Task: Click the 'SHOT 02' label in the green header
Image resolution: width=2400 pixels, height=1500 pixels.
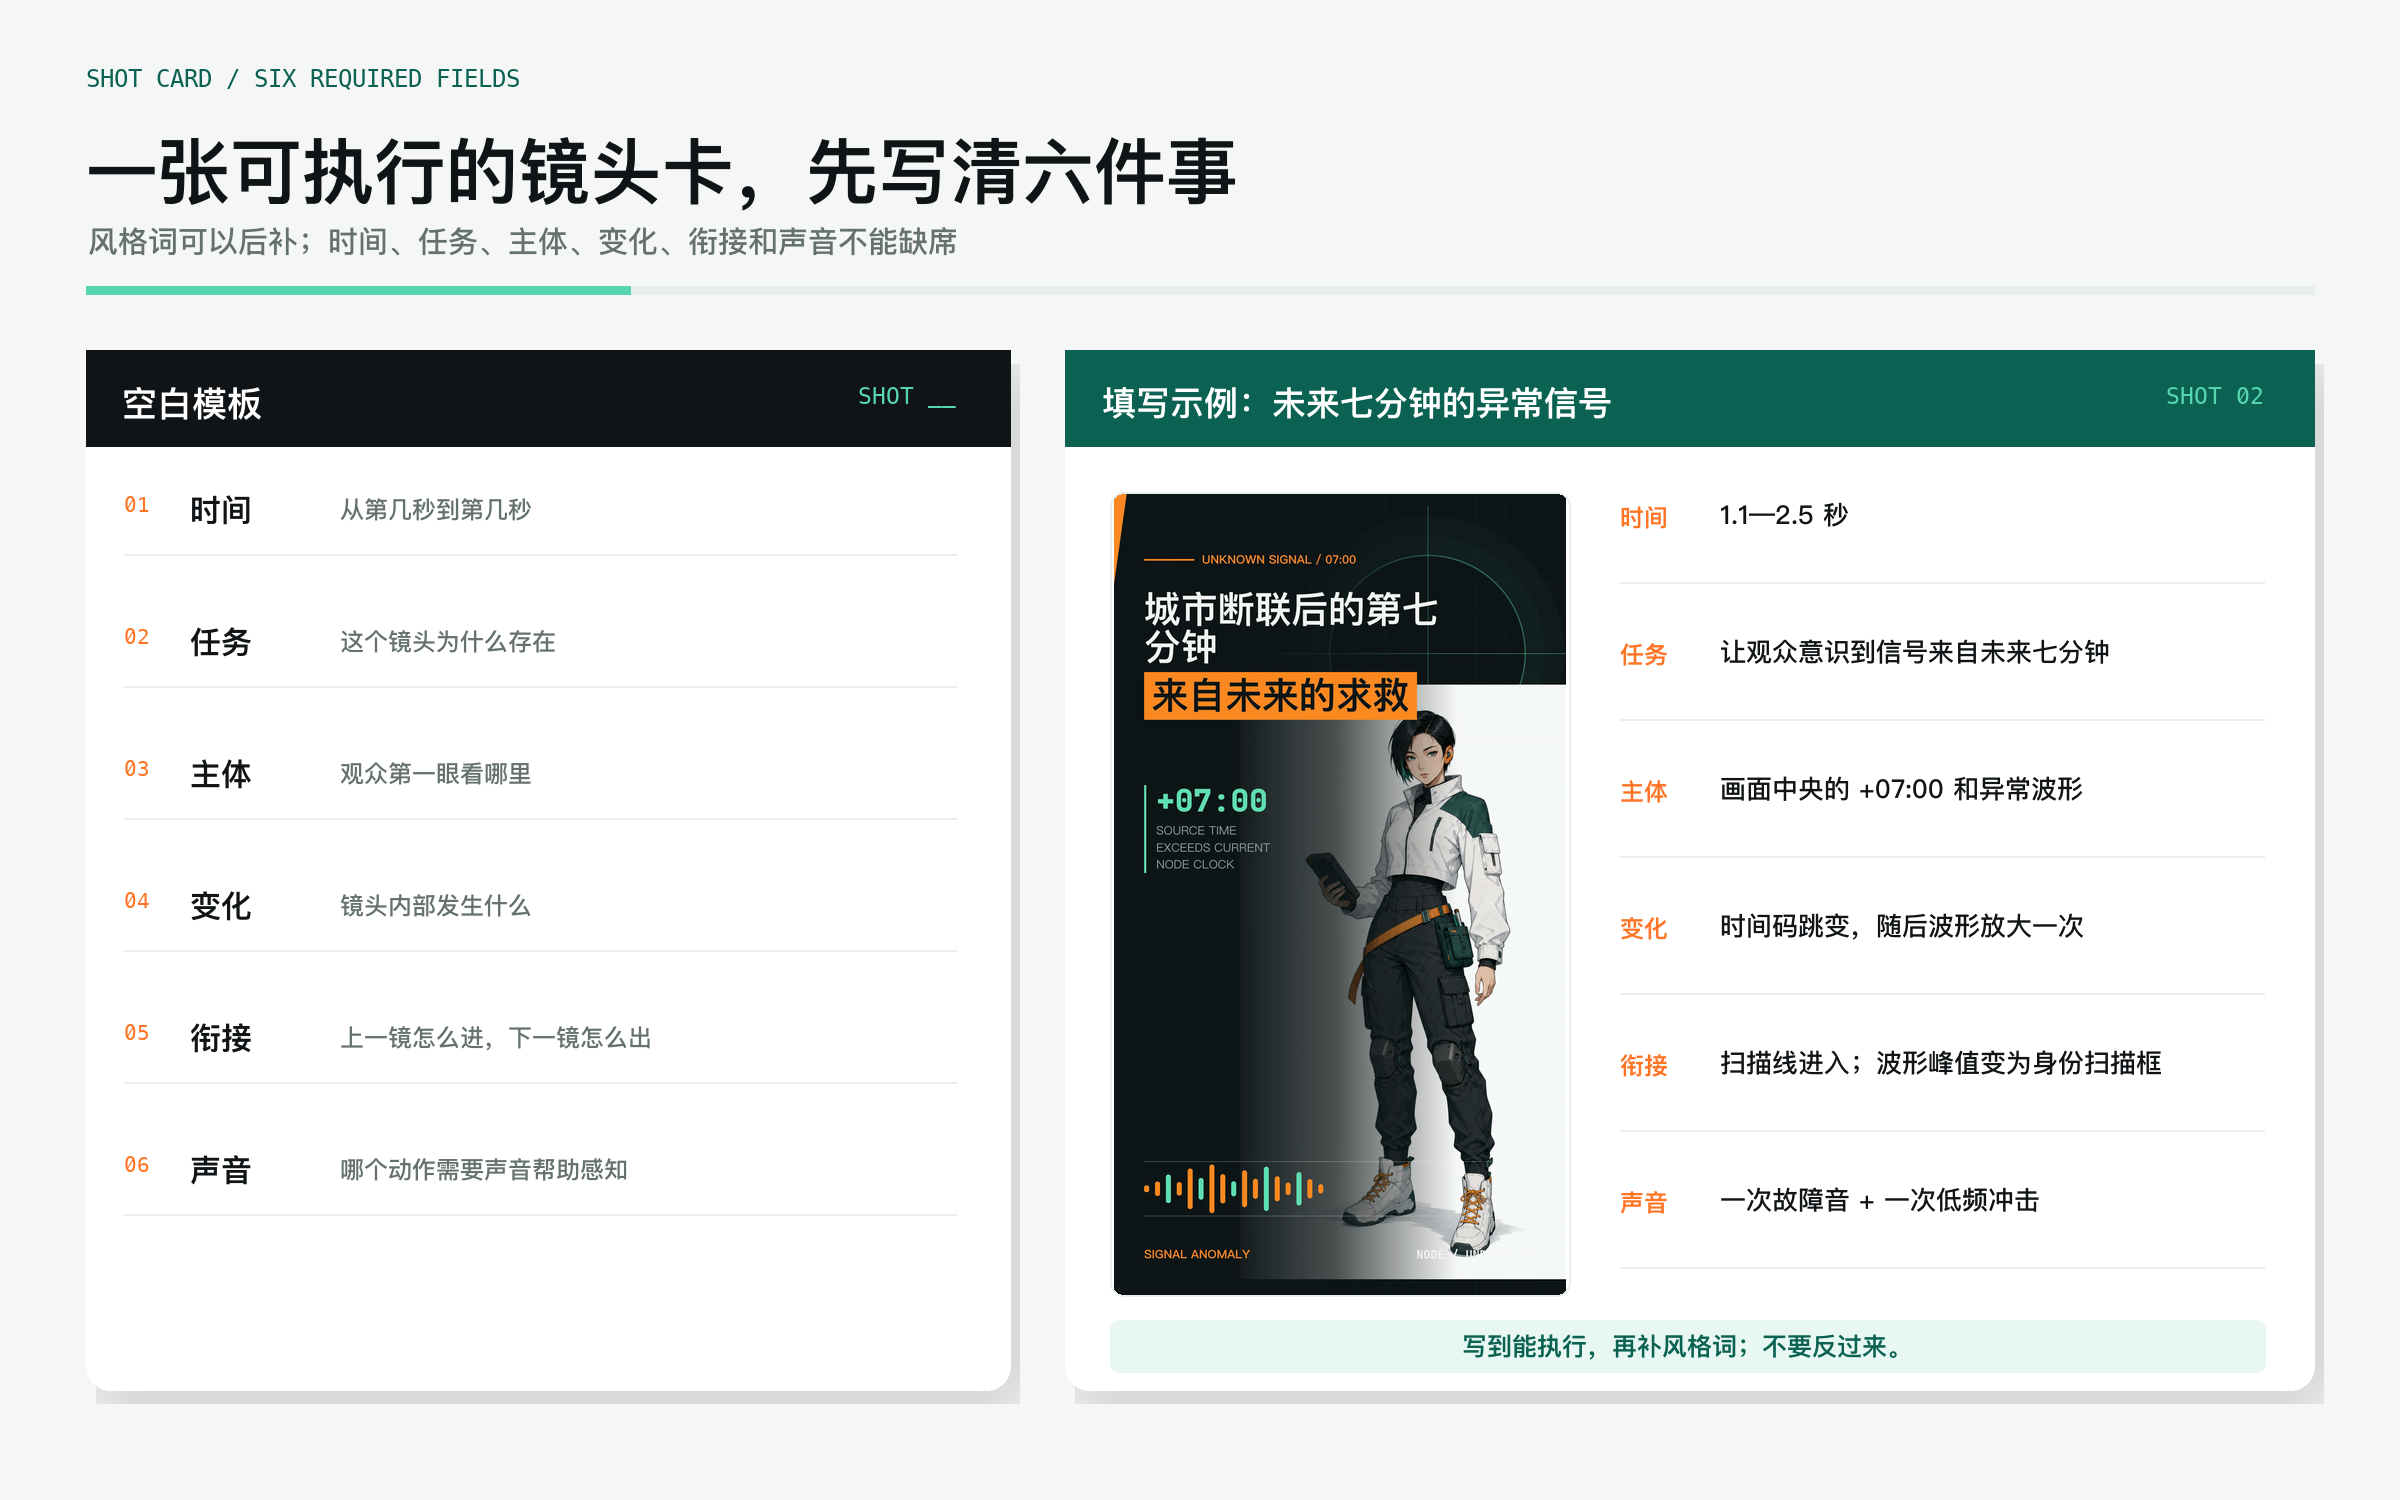Action: click(x=2214, y=396)
